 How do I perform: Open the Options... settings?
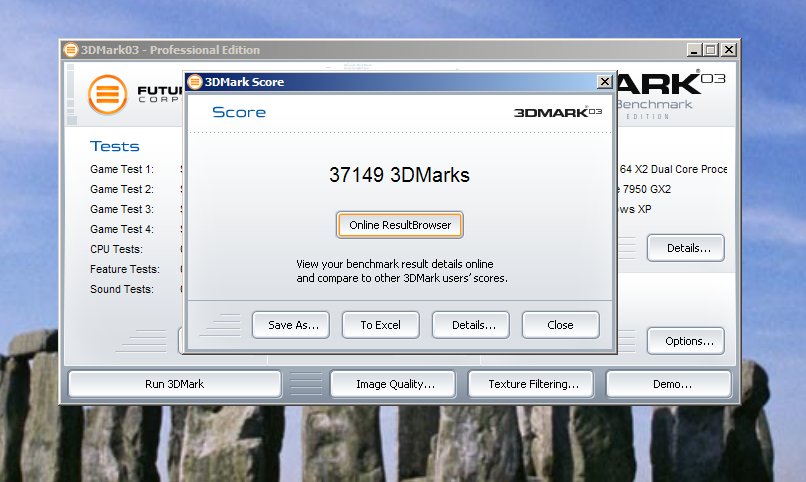tap(689, 341)
